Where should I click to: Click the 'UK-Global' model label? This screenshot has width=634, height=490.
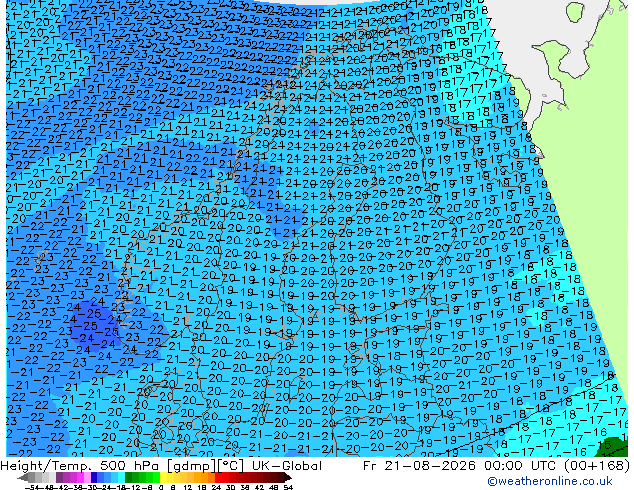point(287,465)
